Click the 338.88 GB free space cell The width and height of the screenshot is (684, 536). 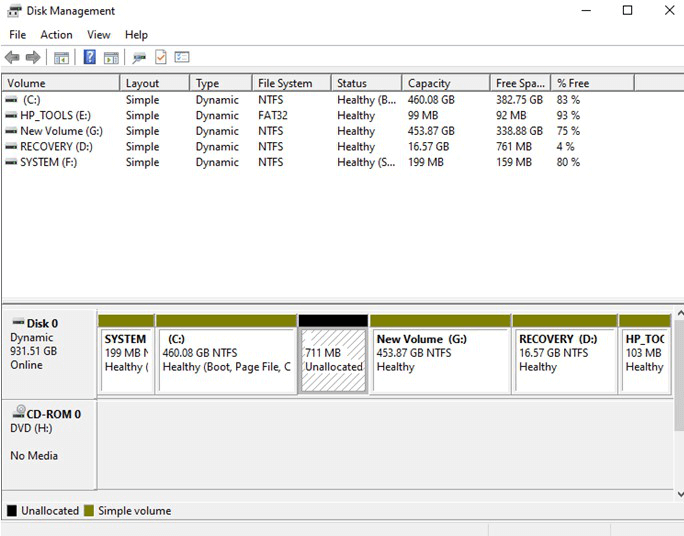tap(519, 131)
